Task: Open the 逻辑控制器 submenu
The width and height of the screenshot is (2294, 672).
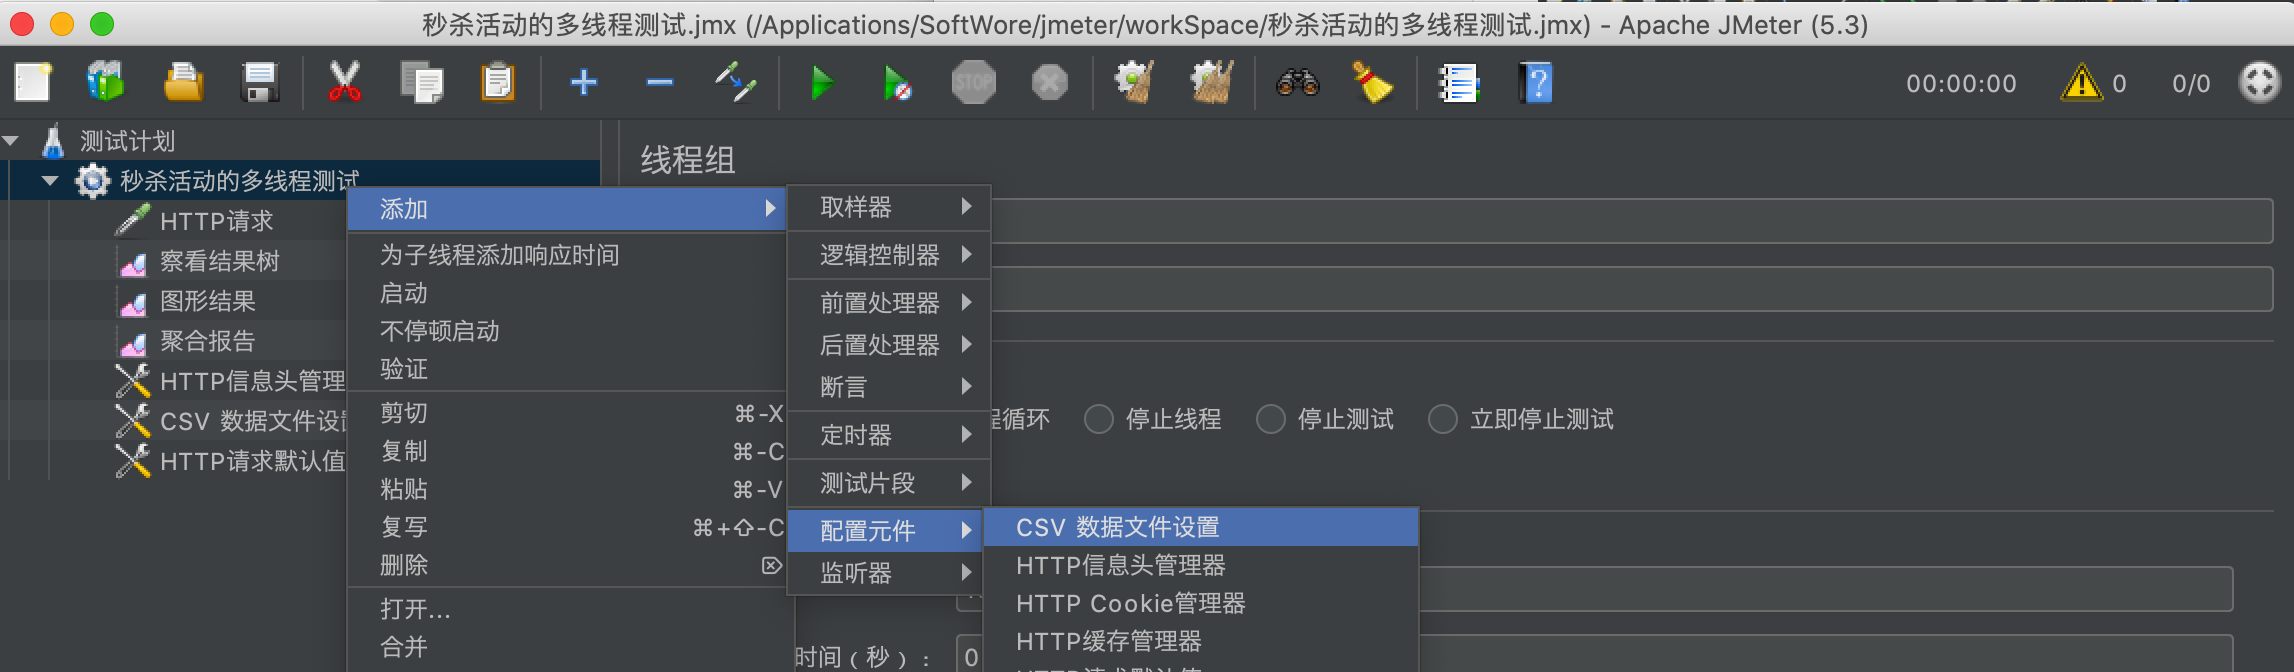Action: click(x=889, y=255)
